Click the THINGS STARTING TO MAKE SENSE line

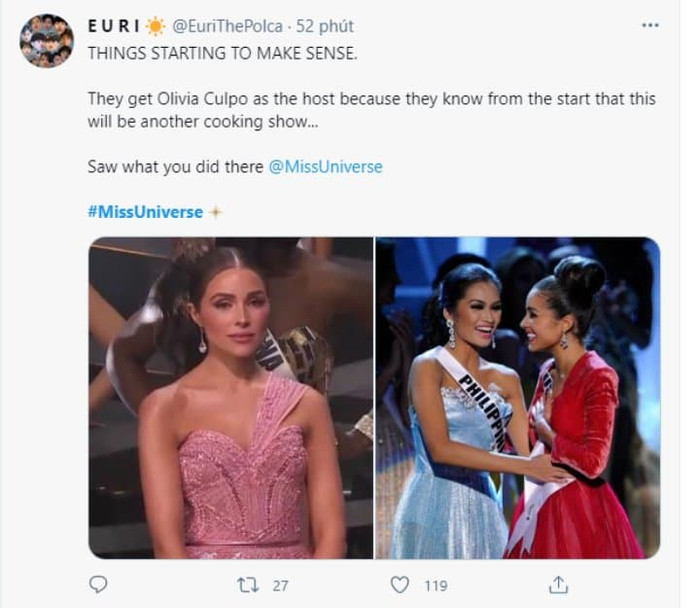222,54
